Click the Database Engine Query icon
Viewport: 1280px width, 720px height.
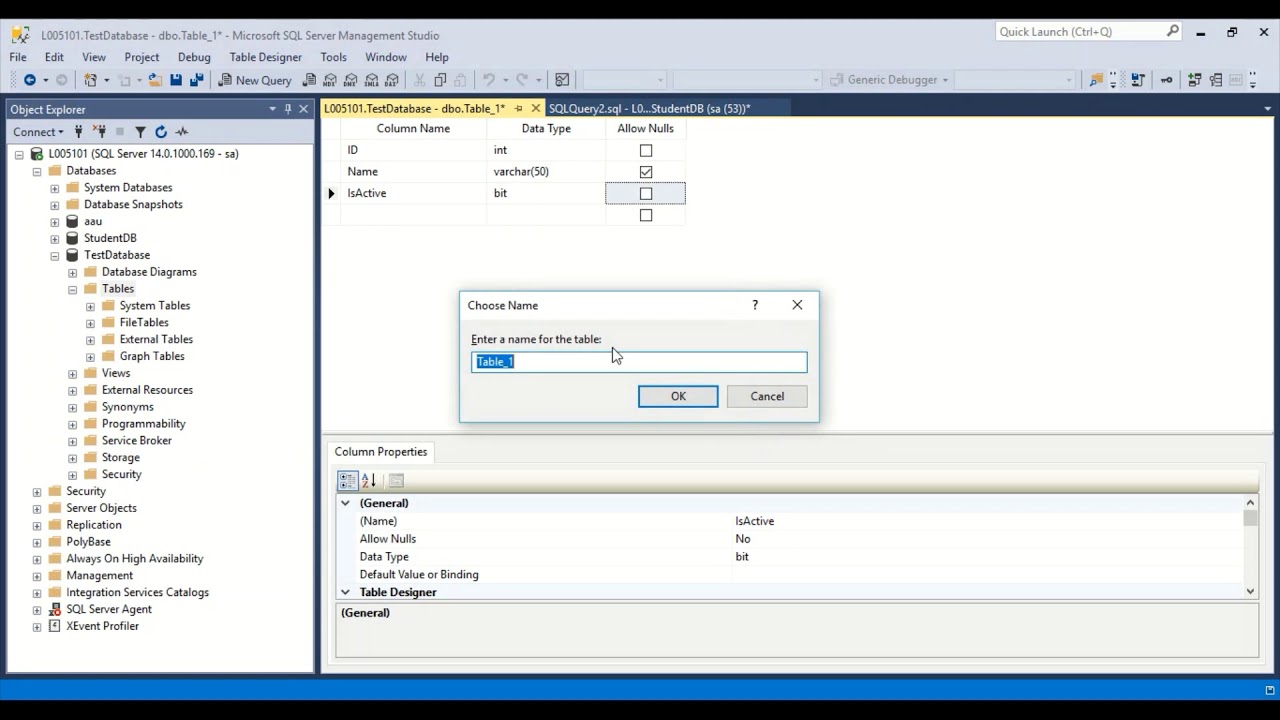(x=309, y=80)
